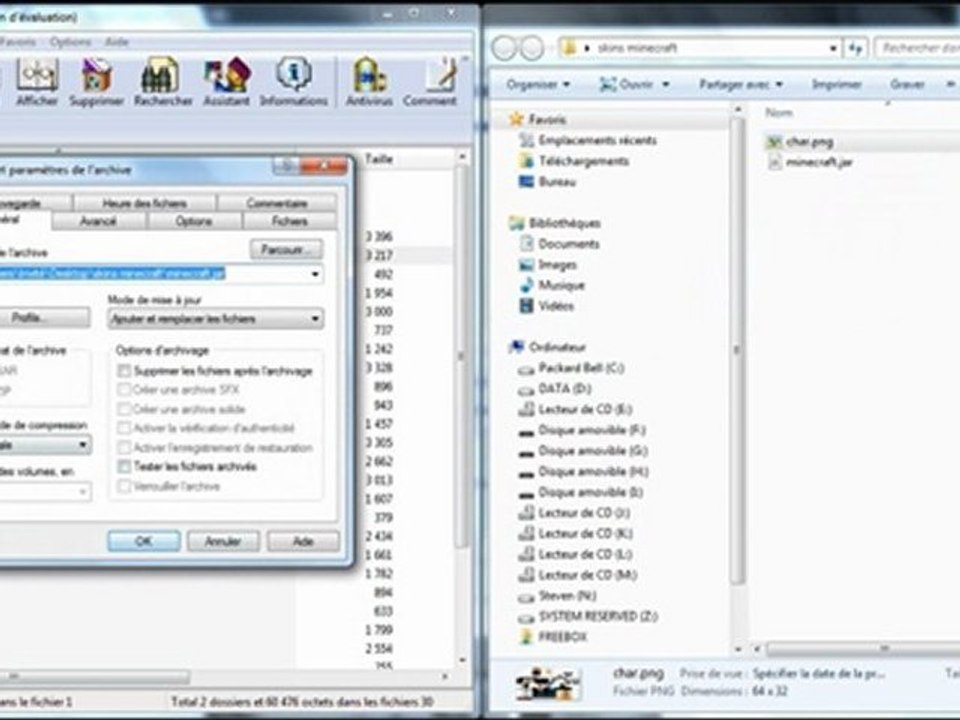Expand the Explorer address bar history arrow
The width and height of the screenshot is (960, 720).
(x=833, y=48)
